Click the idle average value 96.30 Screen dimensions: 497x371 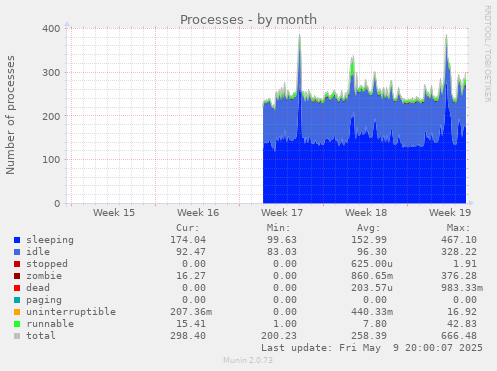372,252
